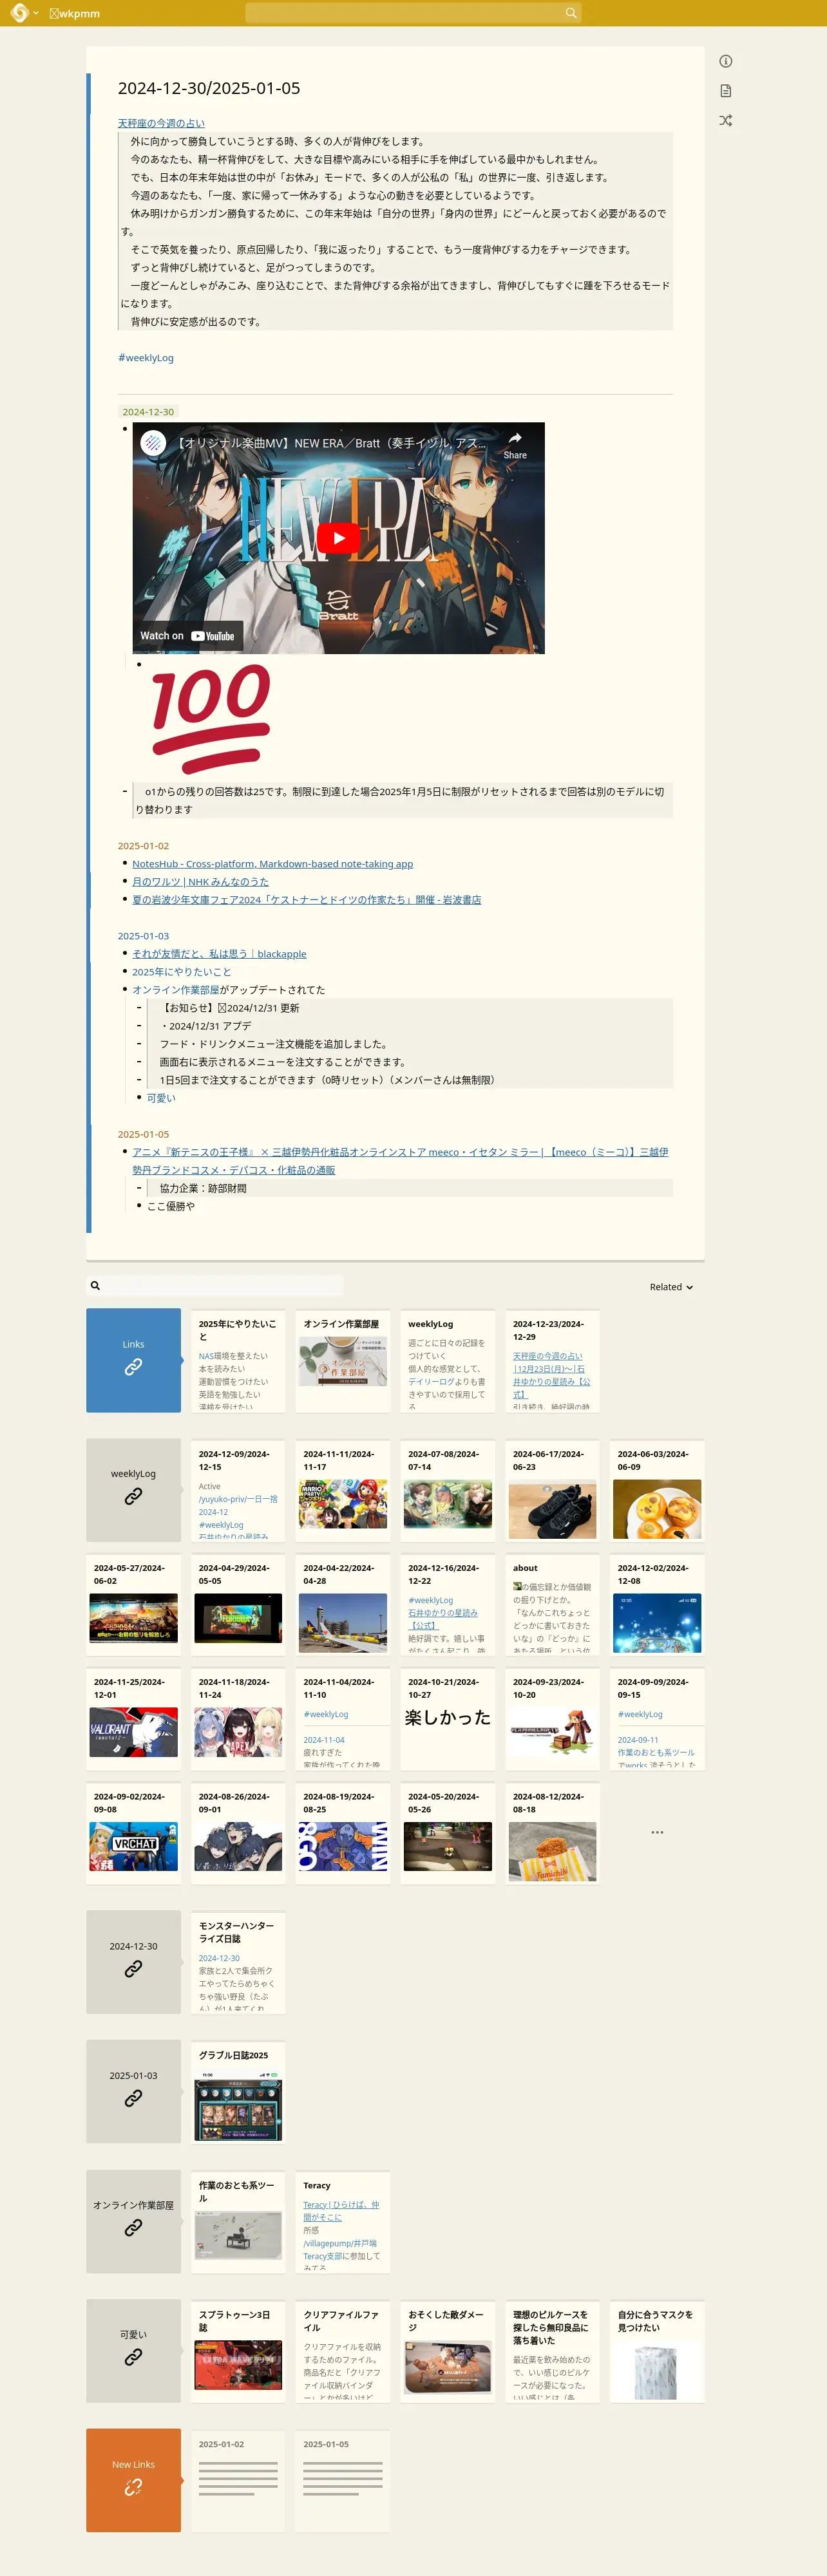
Task: Open the 2024-10-21/2024-10-27 楽しかった card
Action: [x=448, y=1718]
